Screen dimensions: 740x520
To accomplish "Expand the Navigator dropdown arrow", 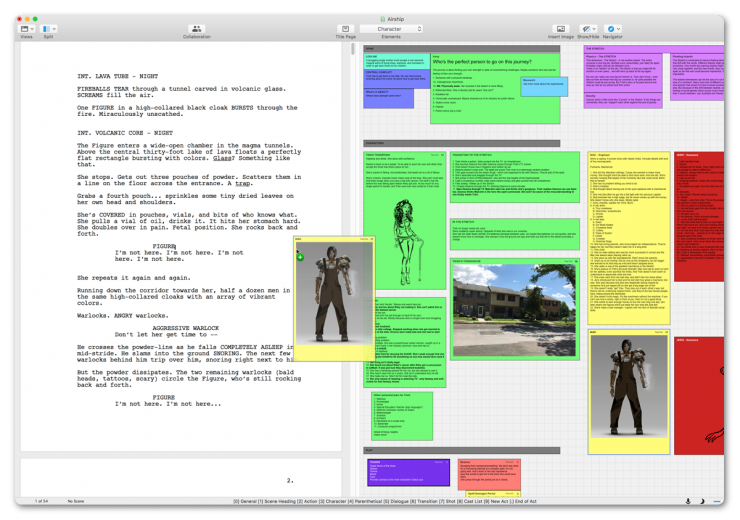I will click(618, 29).
